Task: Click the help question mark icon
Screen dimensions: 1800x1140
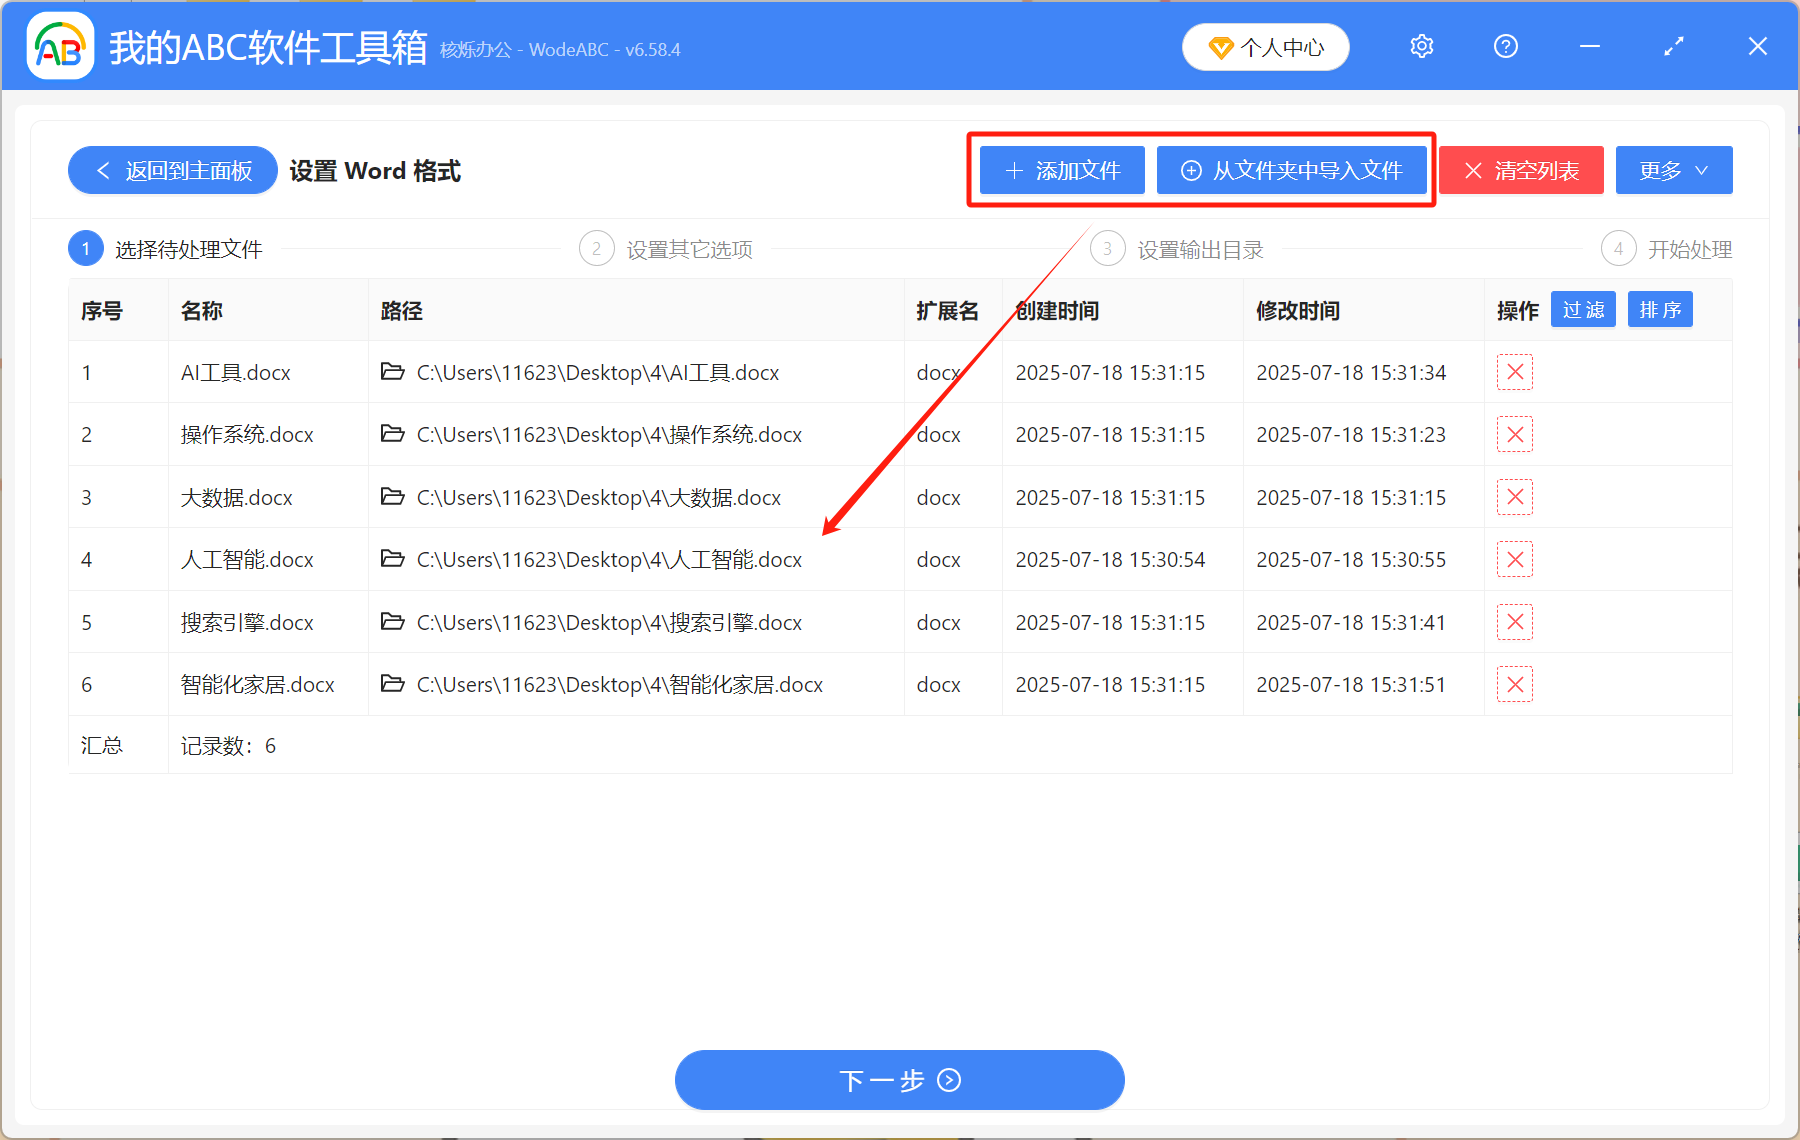Action: pyautogui.click(x=1505, y=46)
